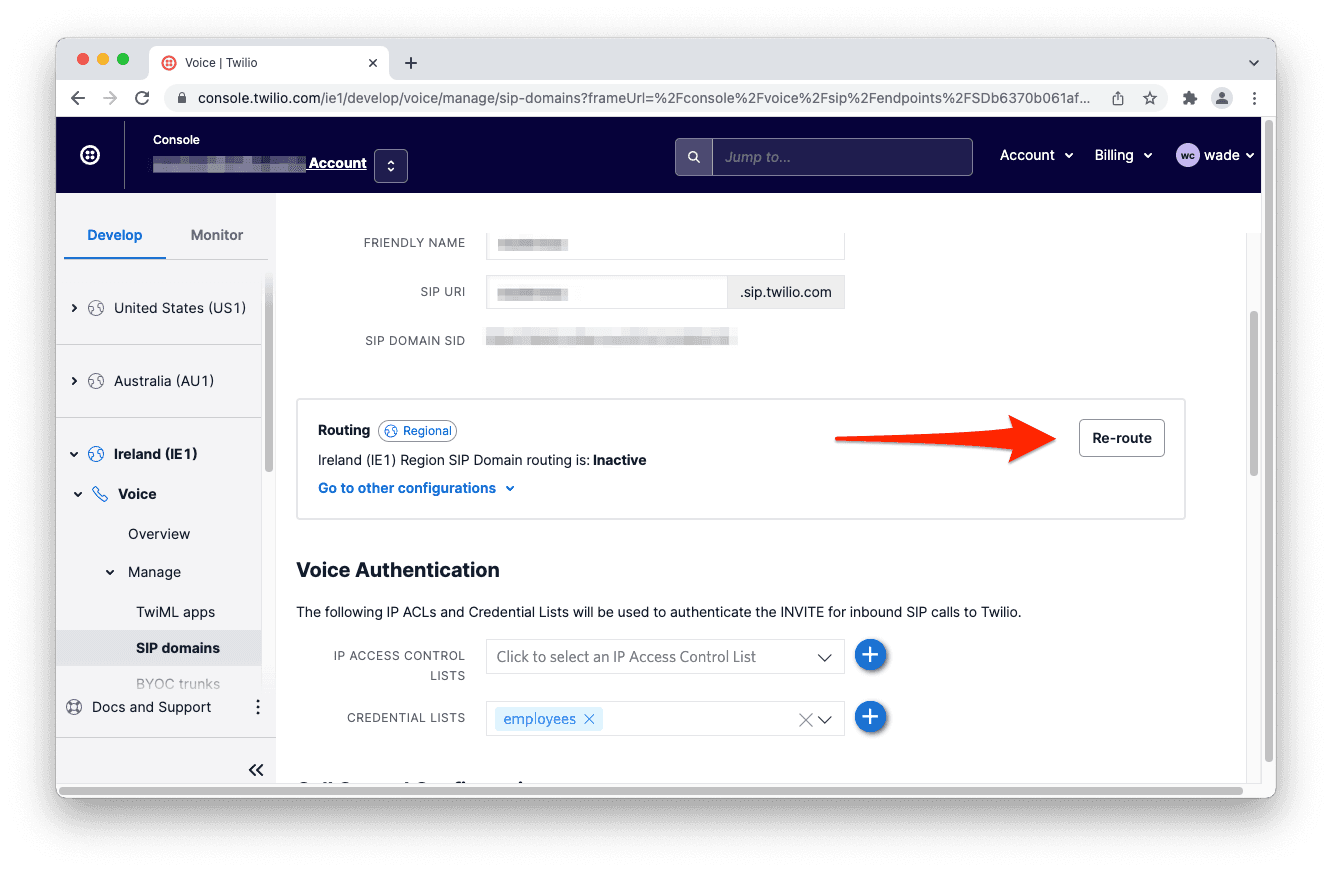Click the Jump to search field
This screenshot has width=1332, height=872.
(841, 157)
